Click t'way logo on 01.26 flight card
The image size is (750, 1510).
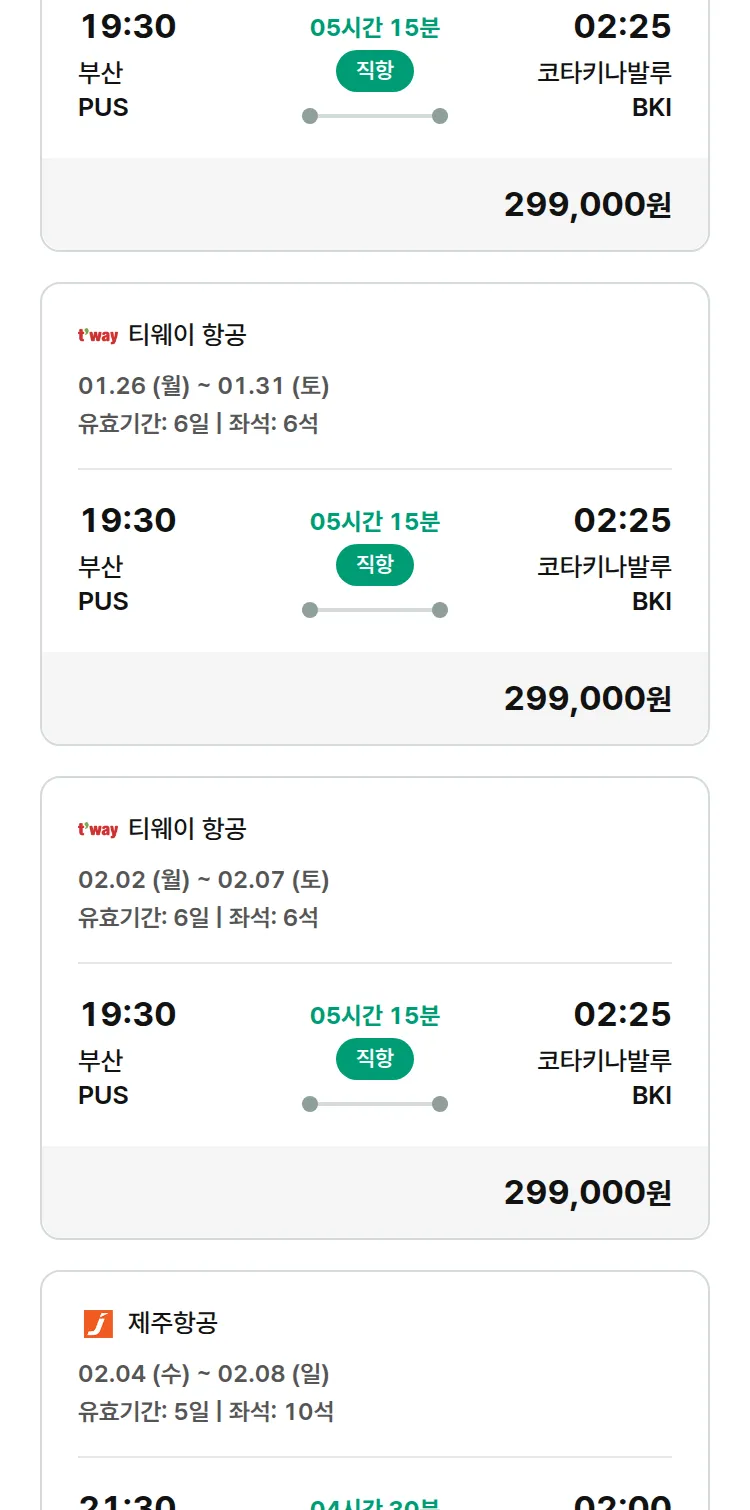pyautogui.click(x=98, y=336)
